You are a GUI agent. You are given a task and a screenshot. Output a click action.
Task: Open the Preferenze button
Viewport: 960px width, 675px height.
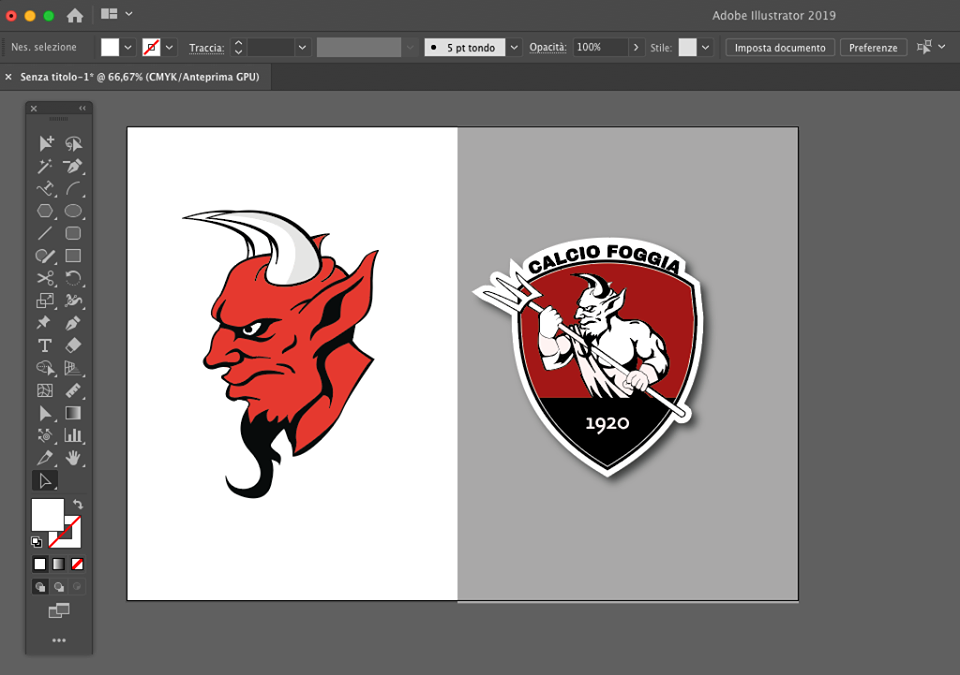click(x=873, y=47)
